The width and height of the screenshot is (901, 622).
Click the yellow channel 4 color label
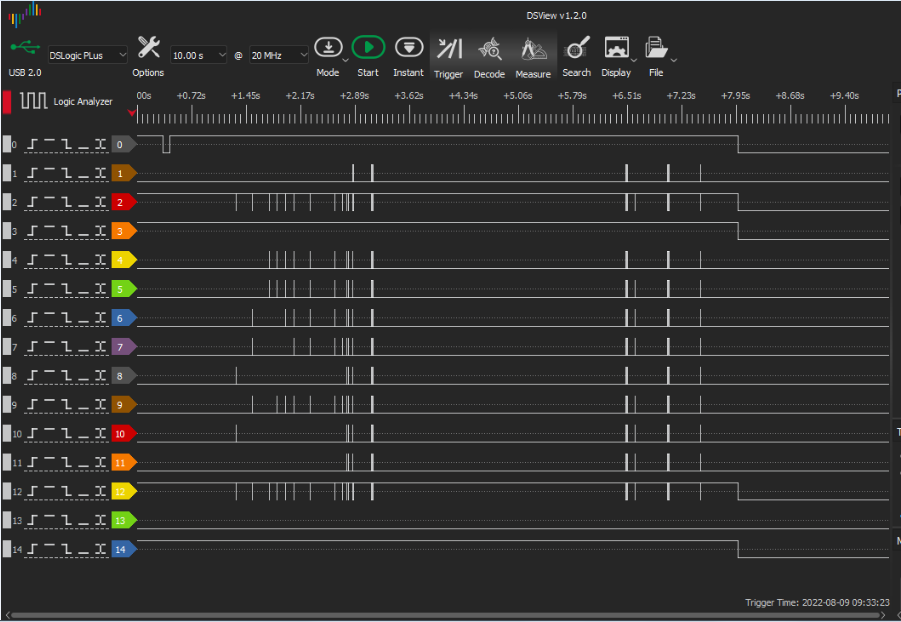124,260
